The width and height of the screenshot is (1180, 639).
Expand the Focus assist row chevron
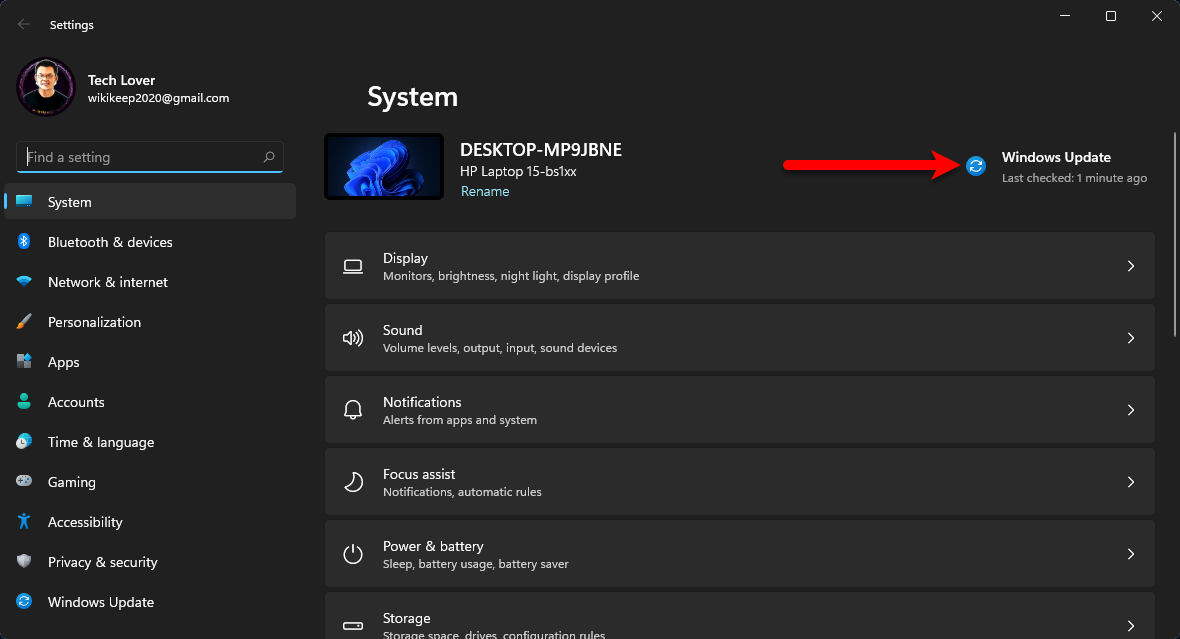pyautogui.click(x=1130, y=482)
